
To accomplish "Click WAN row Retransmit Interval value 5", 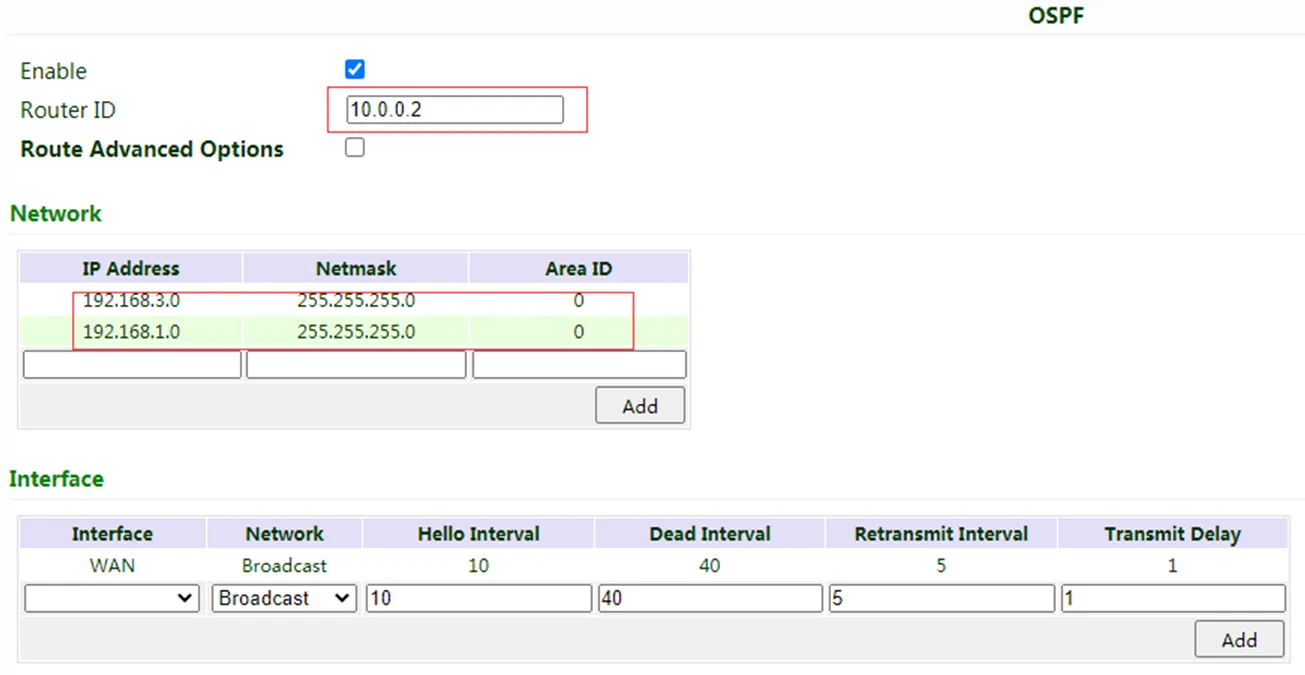I will tap(941, 565).
